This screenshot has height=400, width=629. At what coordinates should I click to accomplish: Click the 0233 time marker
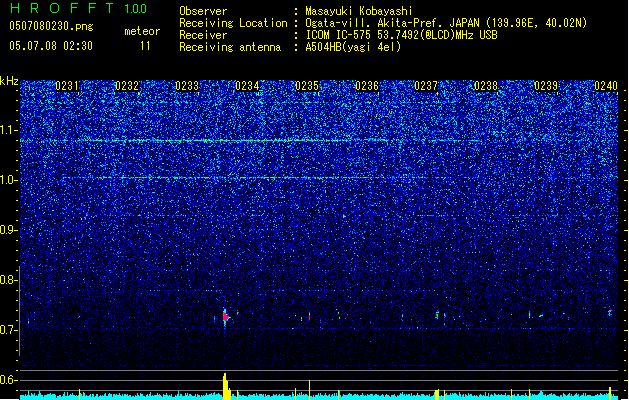coord(187,86)
